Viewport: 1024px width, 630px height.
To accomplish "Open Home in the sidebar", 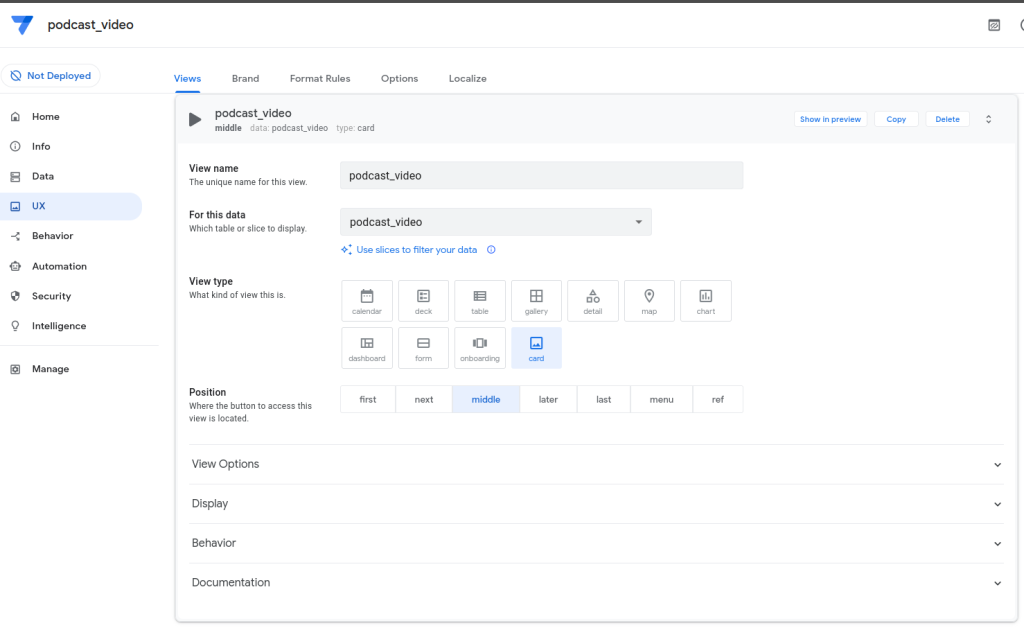I will pos(71,117).
